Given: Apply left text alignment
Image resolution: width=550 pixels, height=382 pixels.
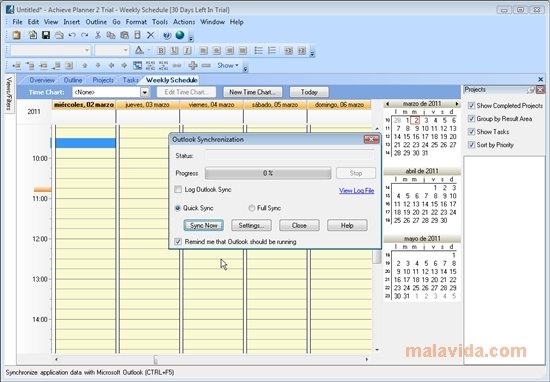Looking at the screenshot, I should [203, 51].
